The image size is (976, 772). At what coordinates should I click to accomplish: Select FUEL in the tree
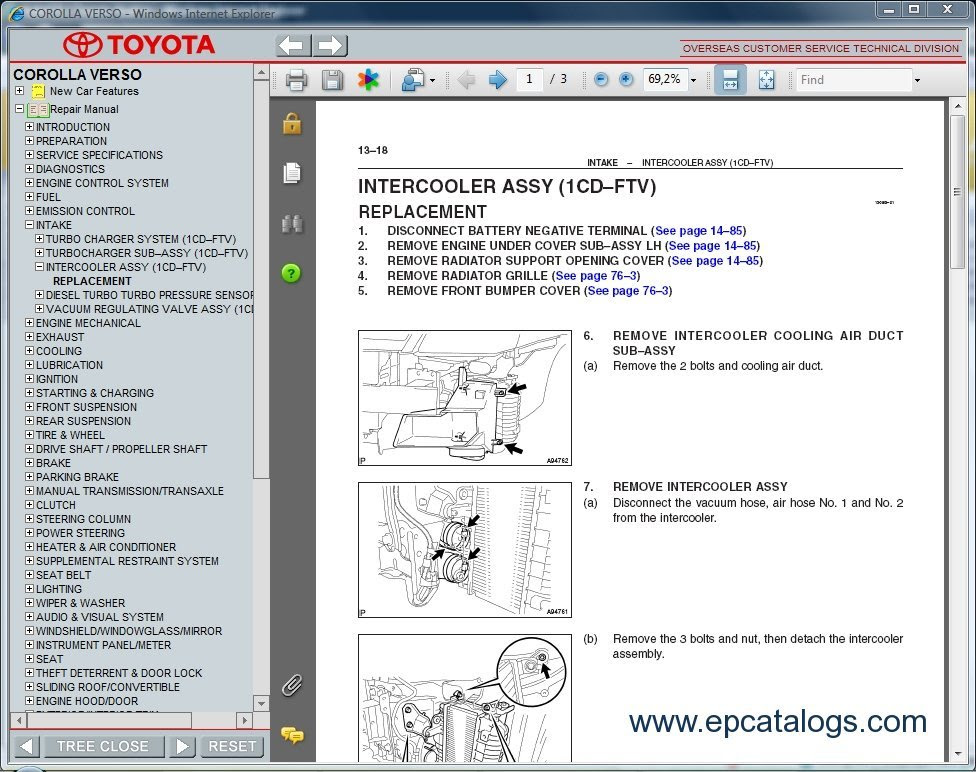coord(48,197)
